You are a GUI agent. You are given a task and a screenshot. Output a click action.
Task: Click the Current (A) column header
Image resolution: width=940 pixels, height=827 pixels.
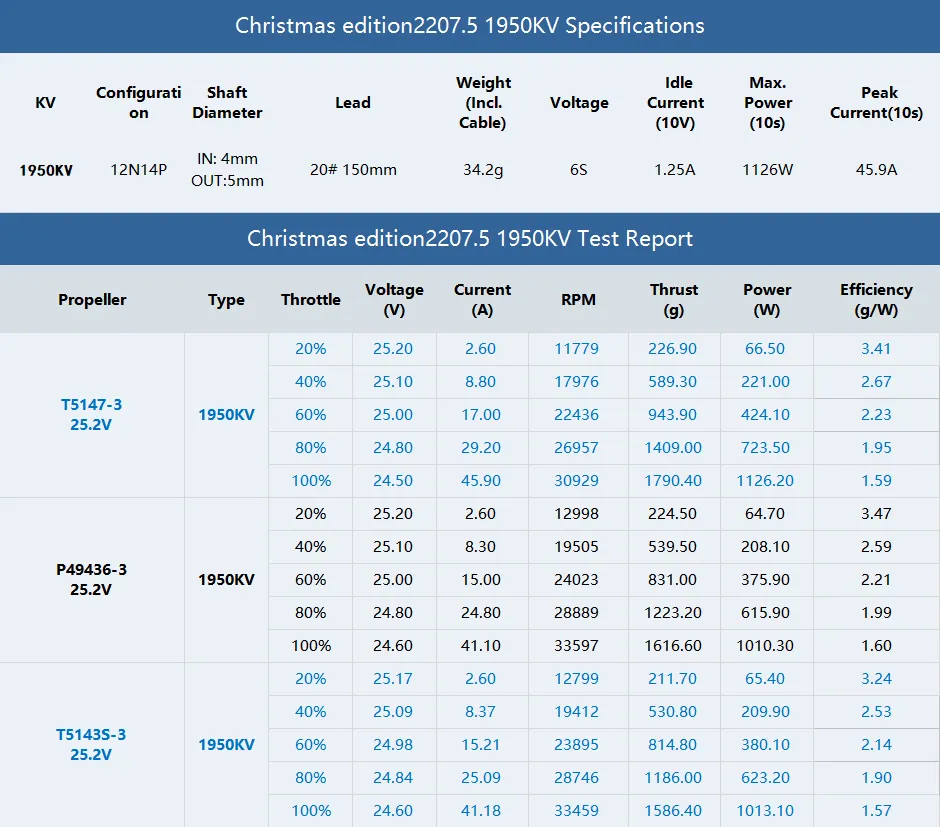482,299
